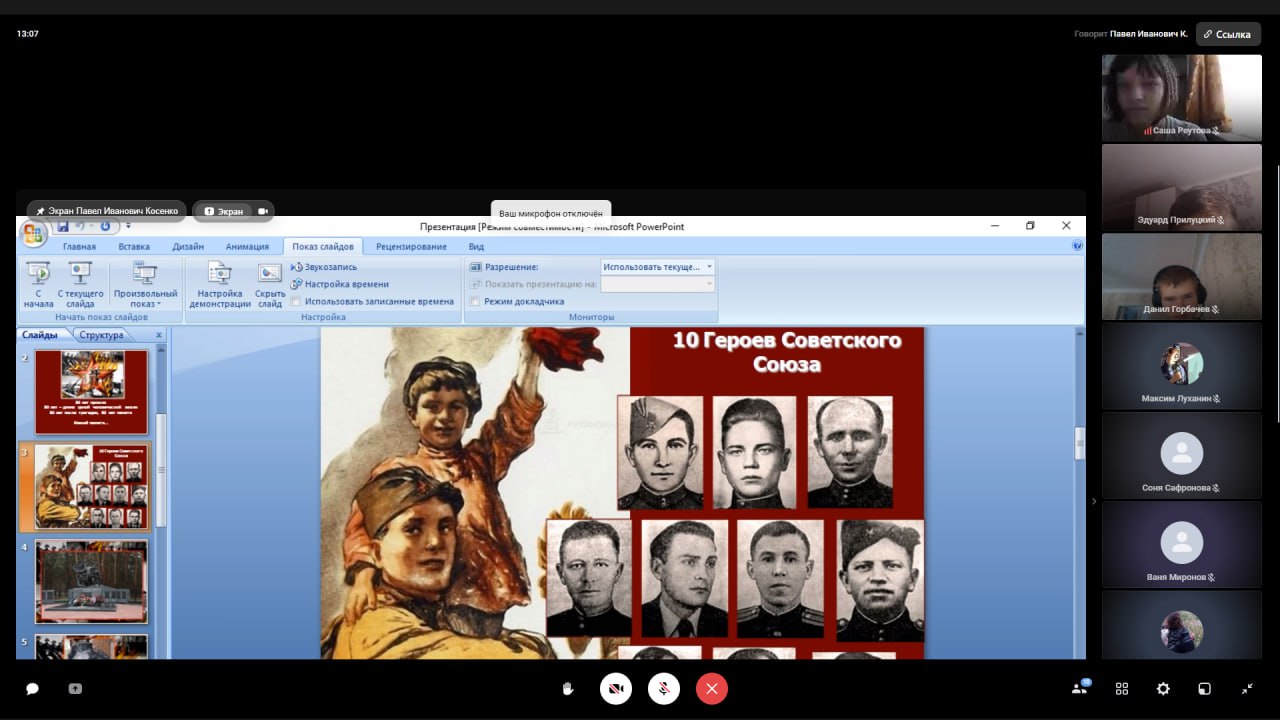Switch to the Структура pane tab
The width and height of the screenshot is (1280, 720).
pyautogui.click(x=101, y=335)
